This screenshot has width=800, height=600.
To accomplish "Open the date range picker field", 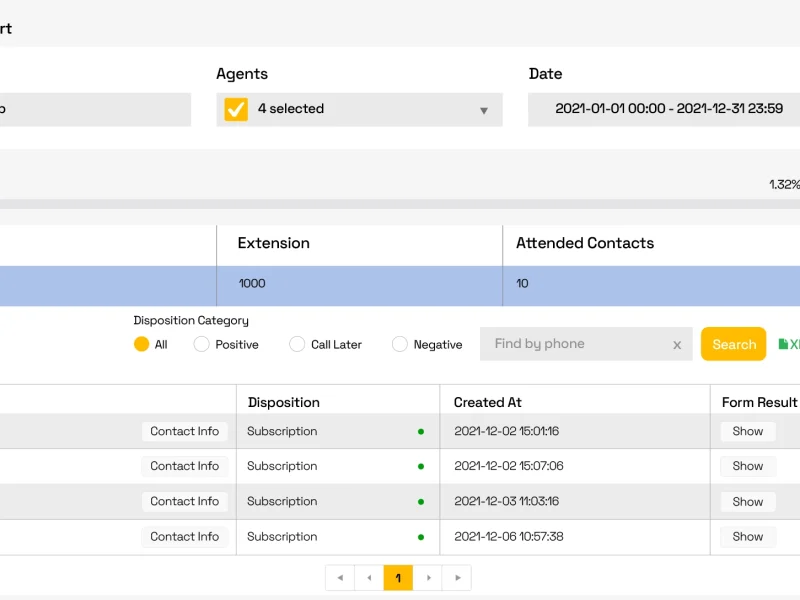I will point(664,109).
